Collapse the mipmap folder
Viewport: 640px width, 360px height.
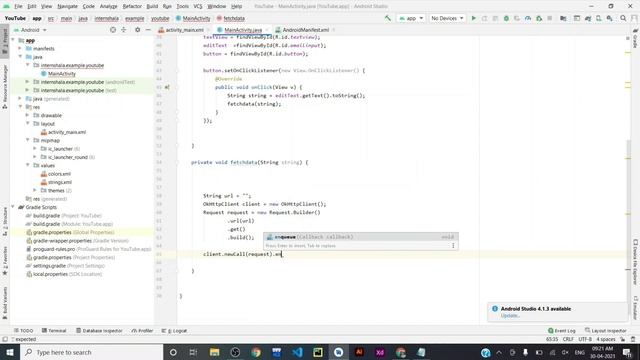click(28, 140)
